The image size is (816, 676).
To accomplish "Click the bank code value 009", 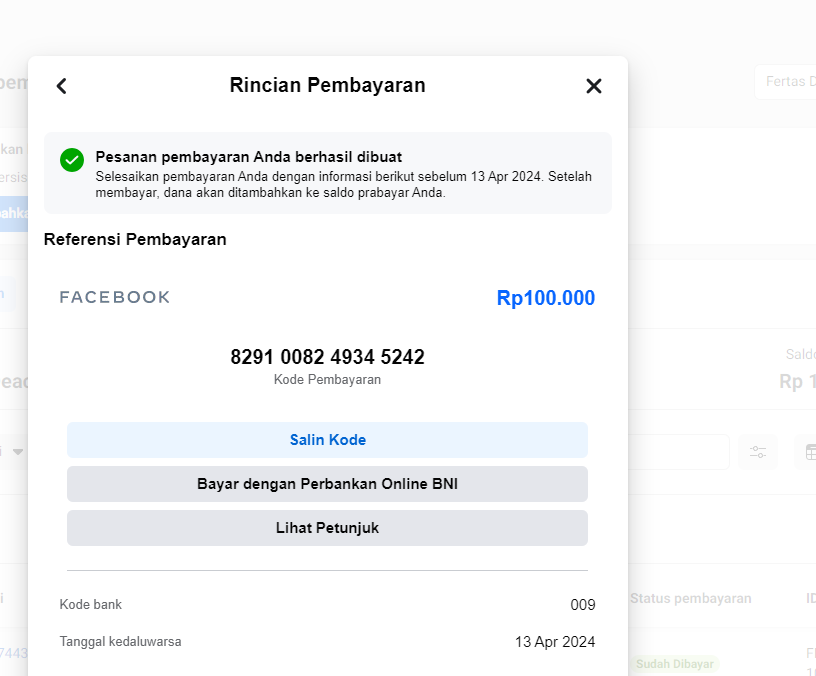I will point(583,605).
